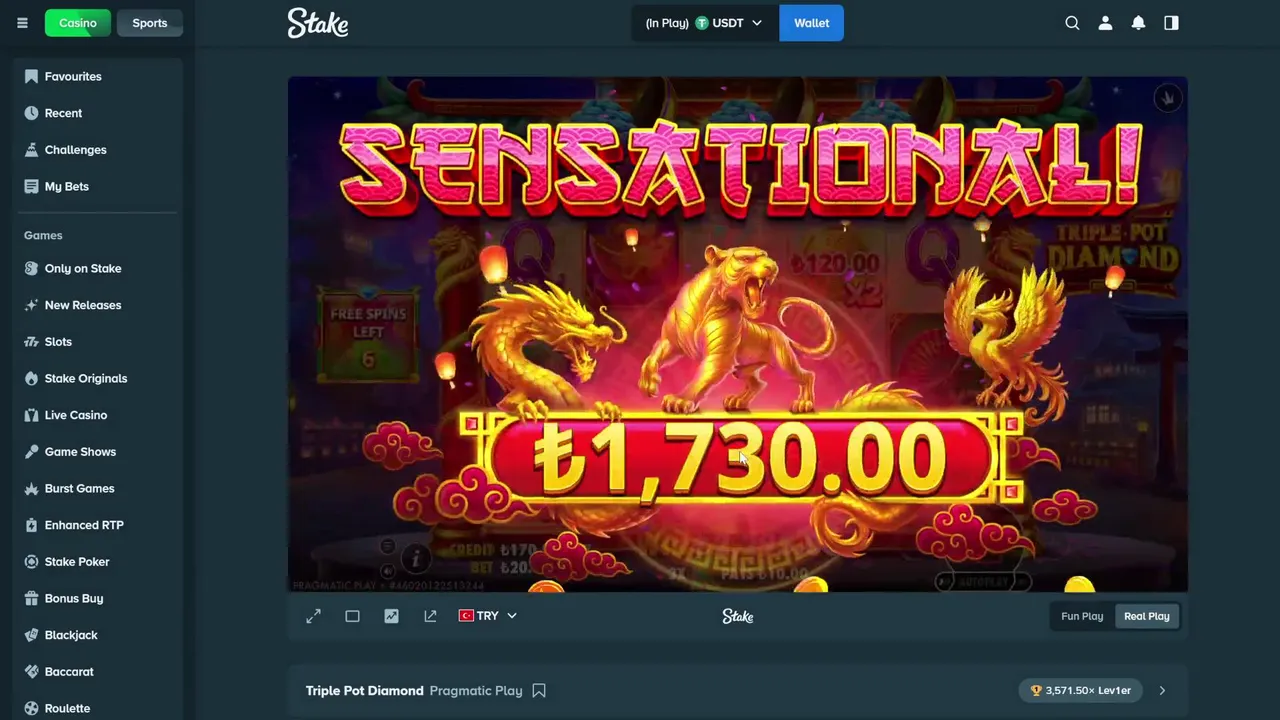Viewport: 1280px width, 720px height.
Task: Expand the Lev1er win details chevron
Action: pyautogui.click(x=1162, y=690)
